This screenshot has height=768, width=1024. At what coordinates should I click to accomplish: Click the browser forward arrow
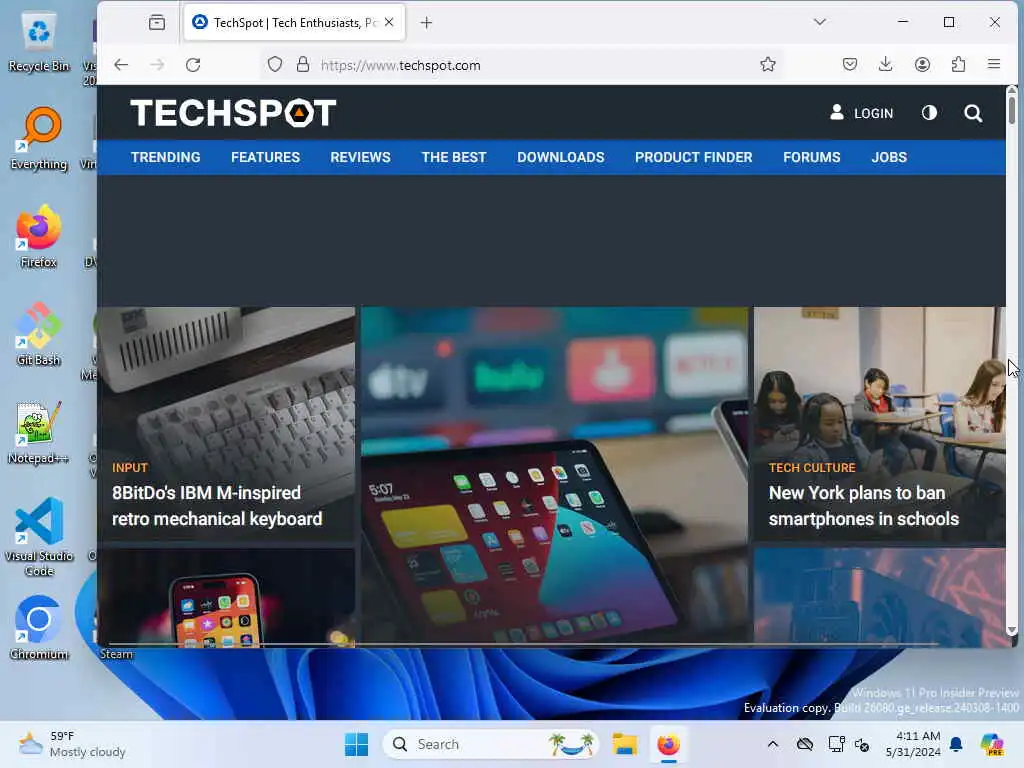[157, 65]
